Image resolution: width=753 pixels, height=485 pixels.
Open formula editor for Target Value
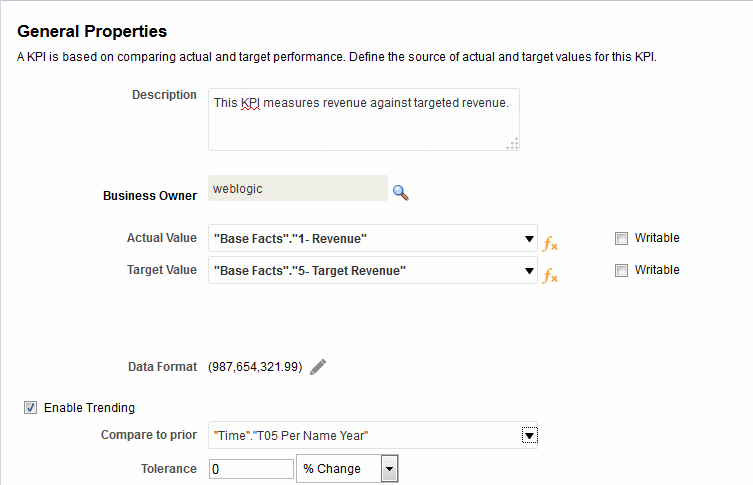tap(550, 276)
